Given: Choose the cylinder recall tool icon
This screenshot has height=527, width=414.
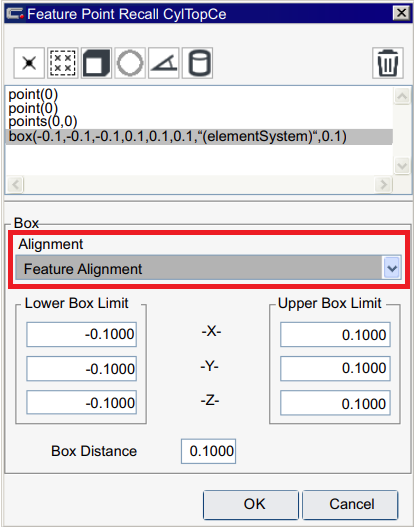Looking at the screenshot, I should (198, 63).
